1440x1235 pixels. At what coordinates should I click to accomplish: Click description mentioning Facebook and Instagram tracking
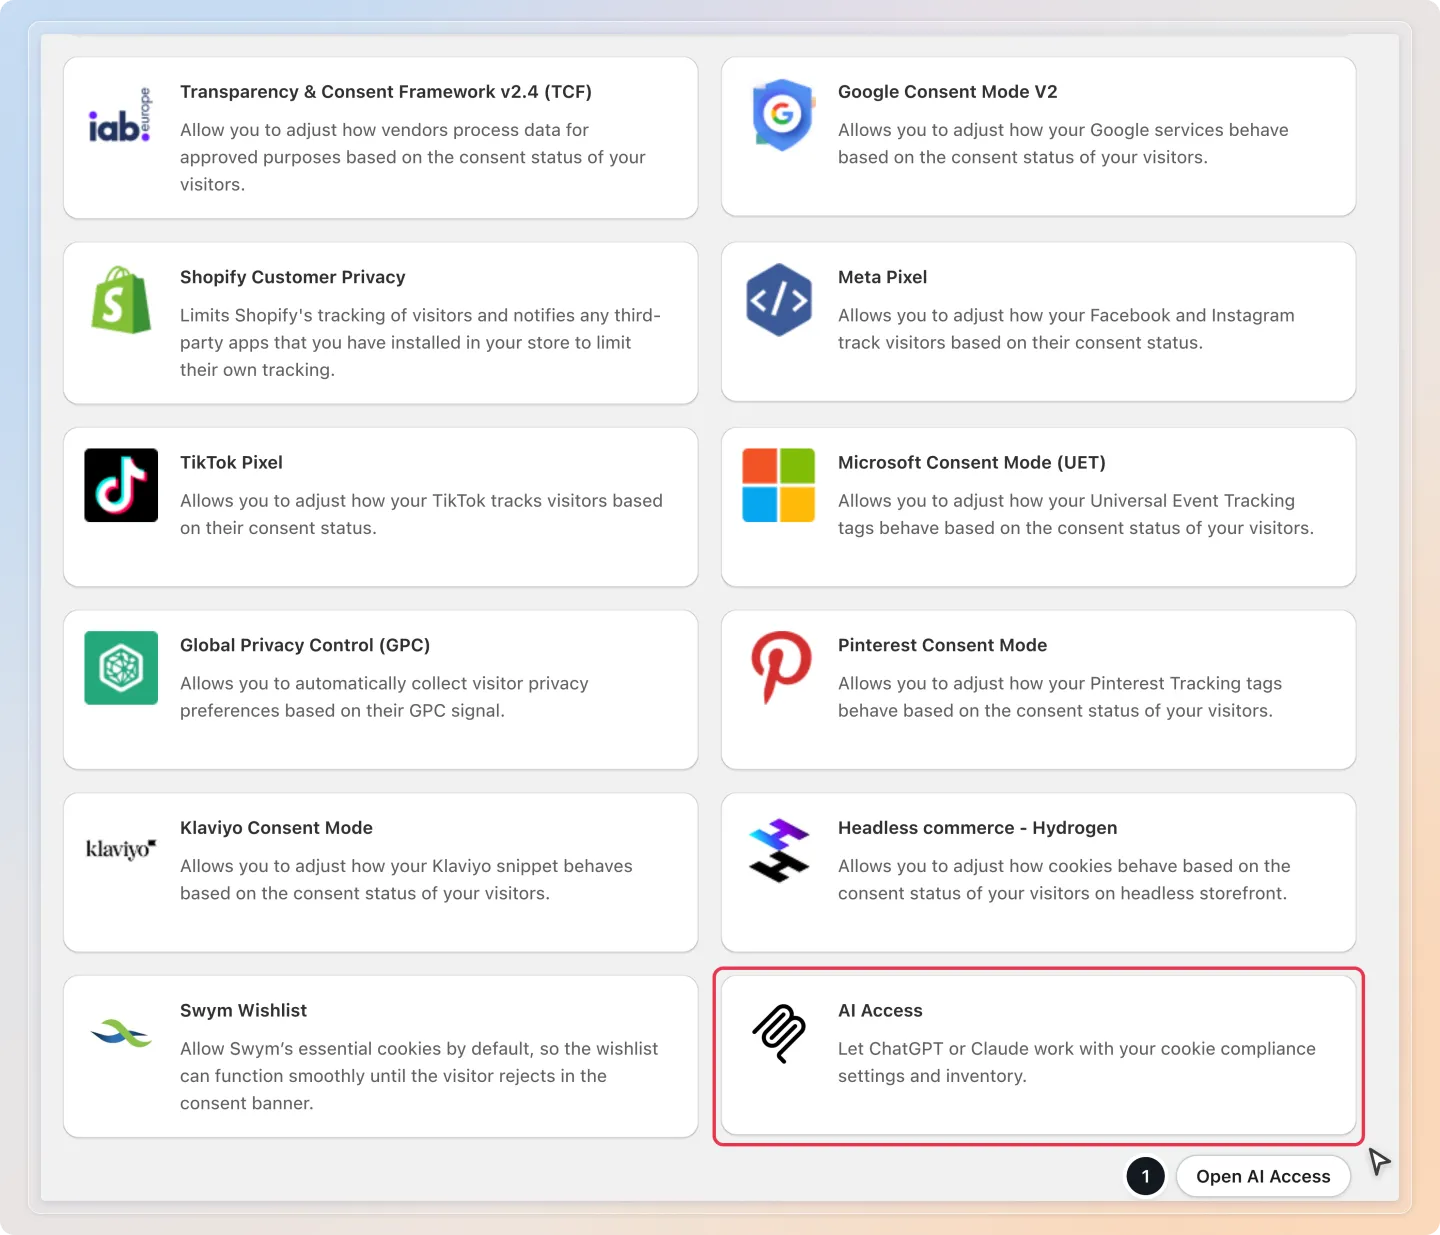coord(1067,329)
